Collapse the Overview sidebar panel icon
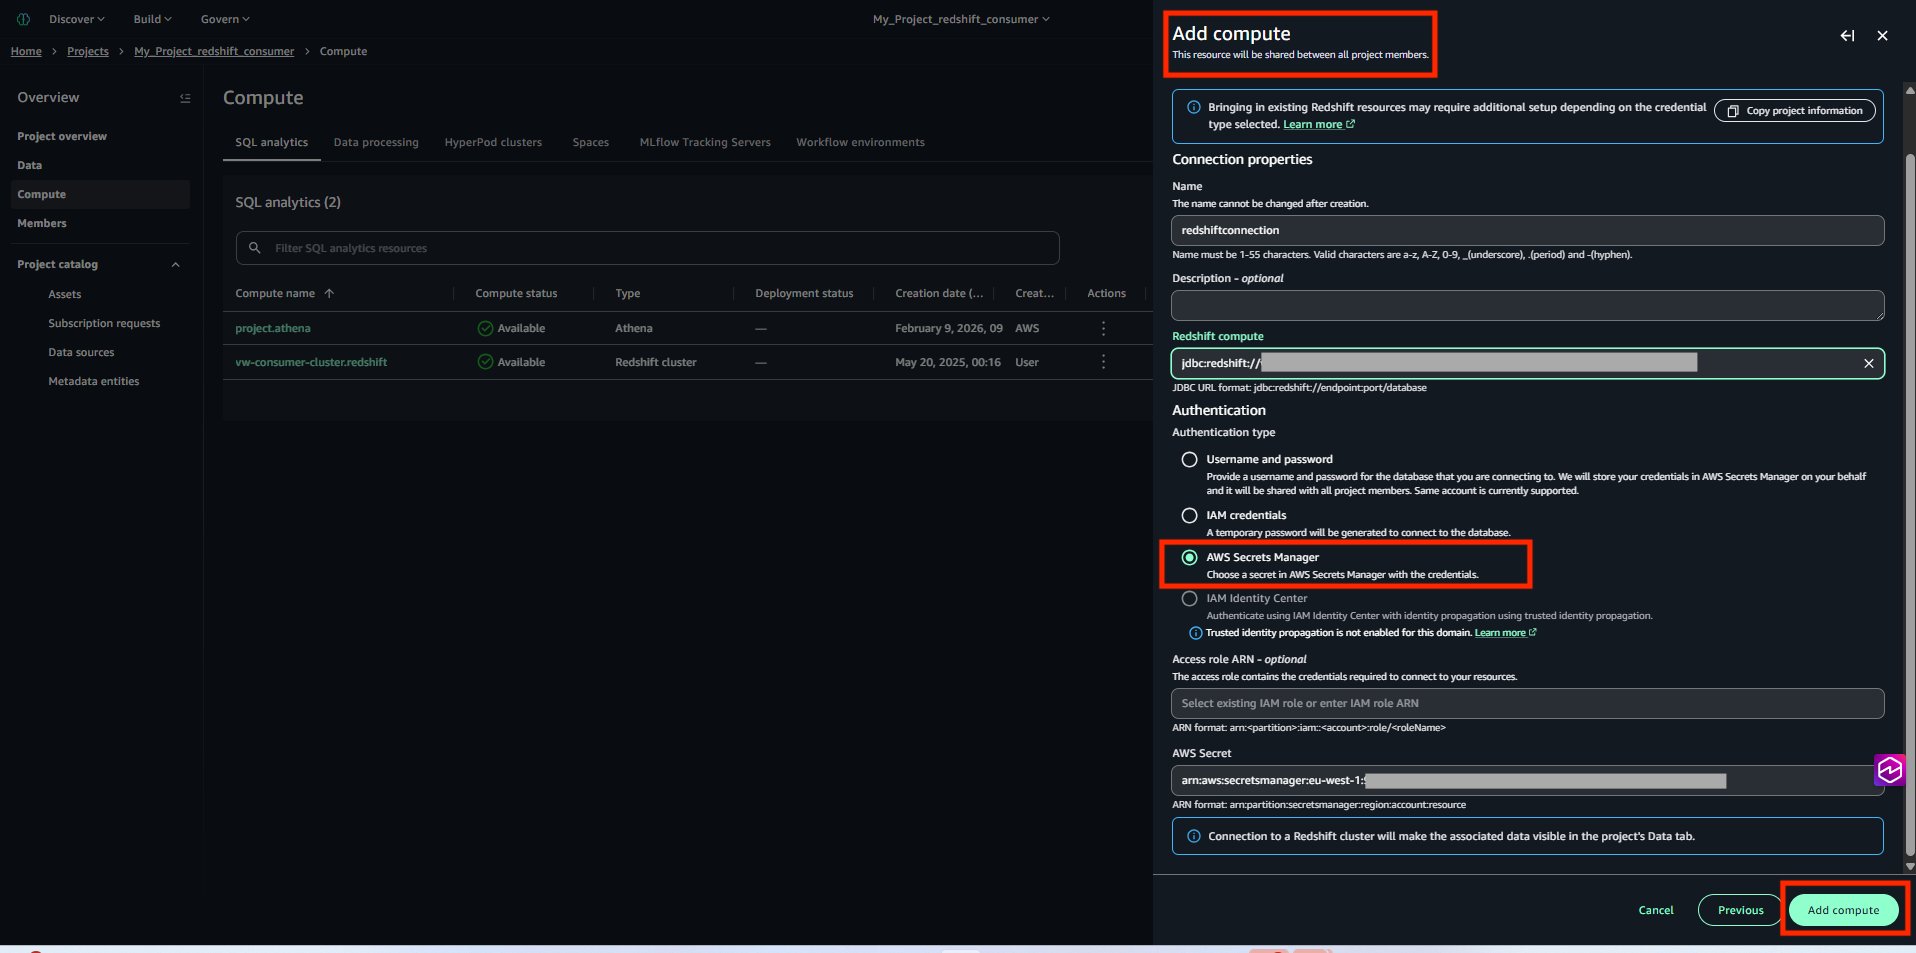Screen dimensions: 1916x953 coord(185,98)
